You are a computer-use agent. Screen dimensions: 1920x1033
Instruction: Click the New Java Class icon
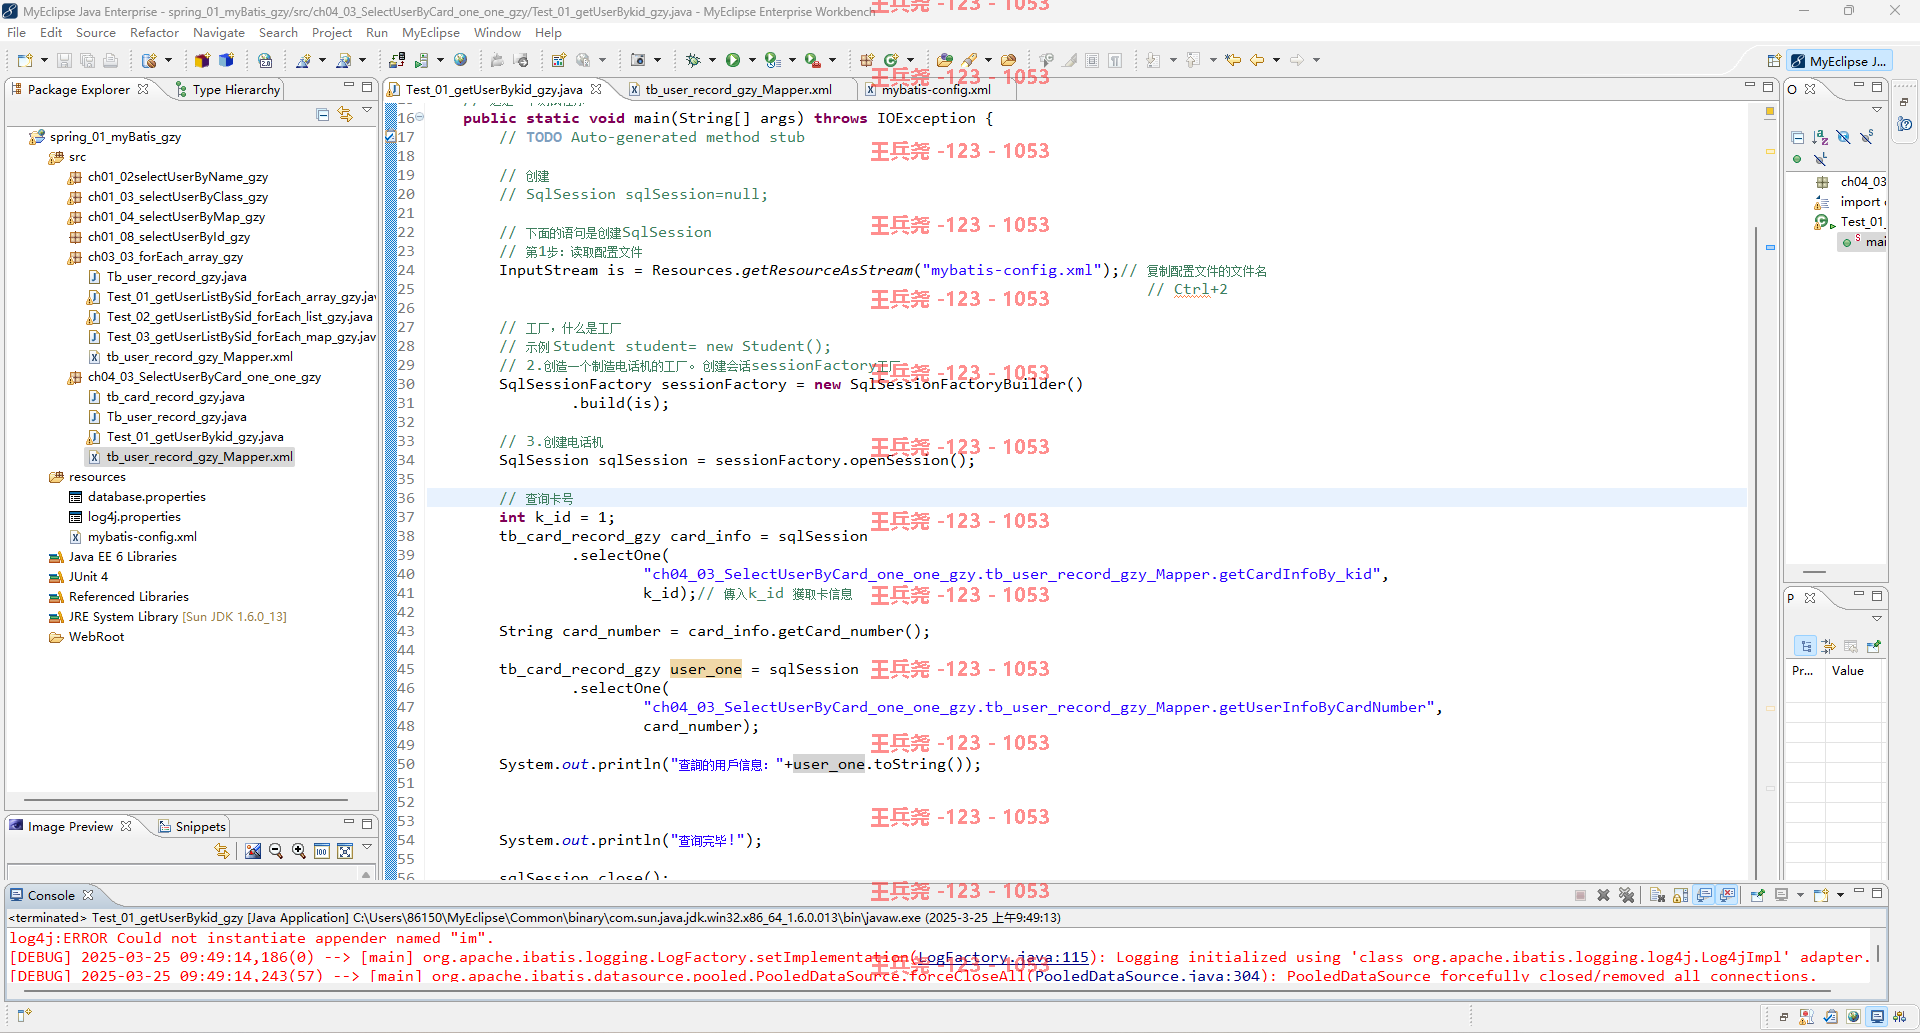(x=891, y=60)
